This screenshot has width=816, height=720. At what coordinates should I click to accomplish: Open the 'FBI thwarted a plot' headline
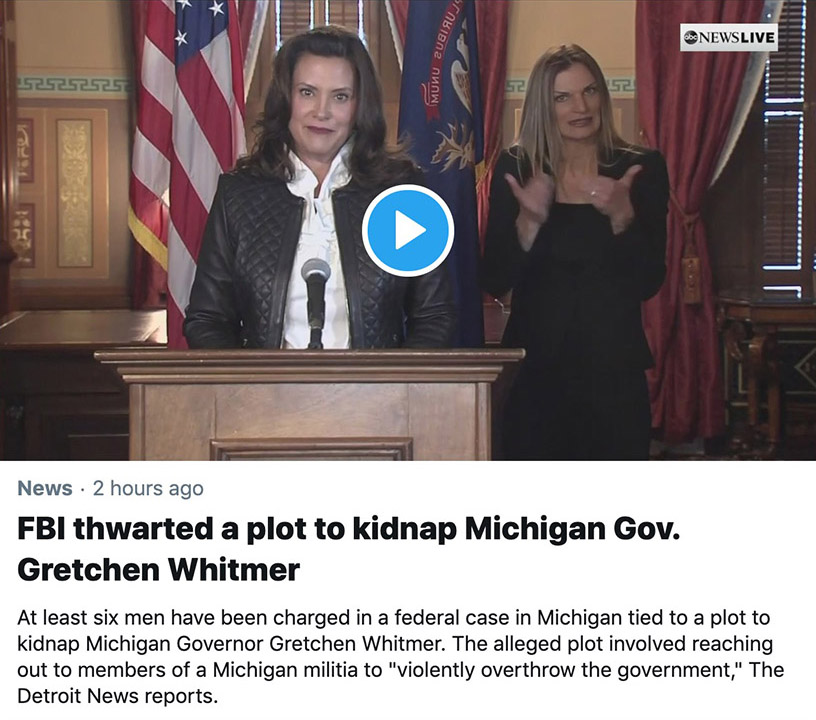point(349,548)
